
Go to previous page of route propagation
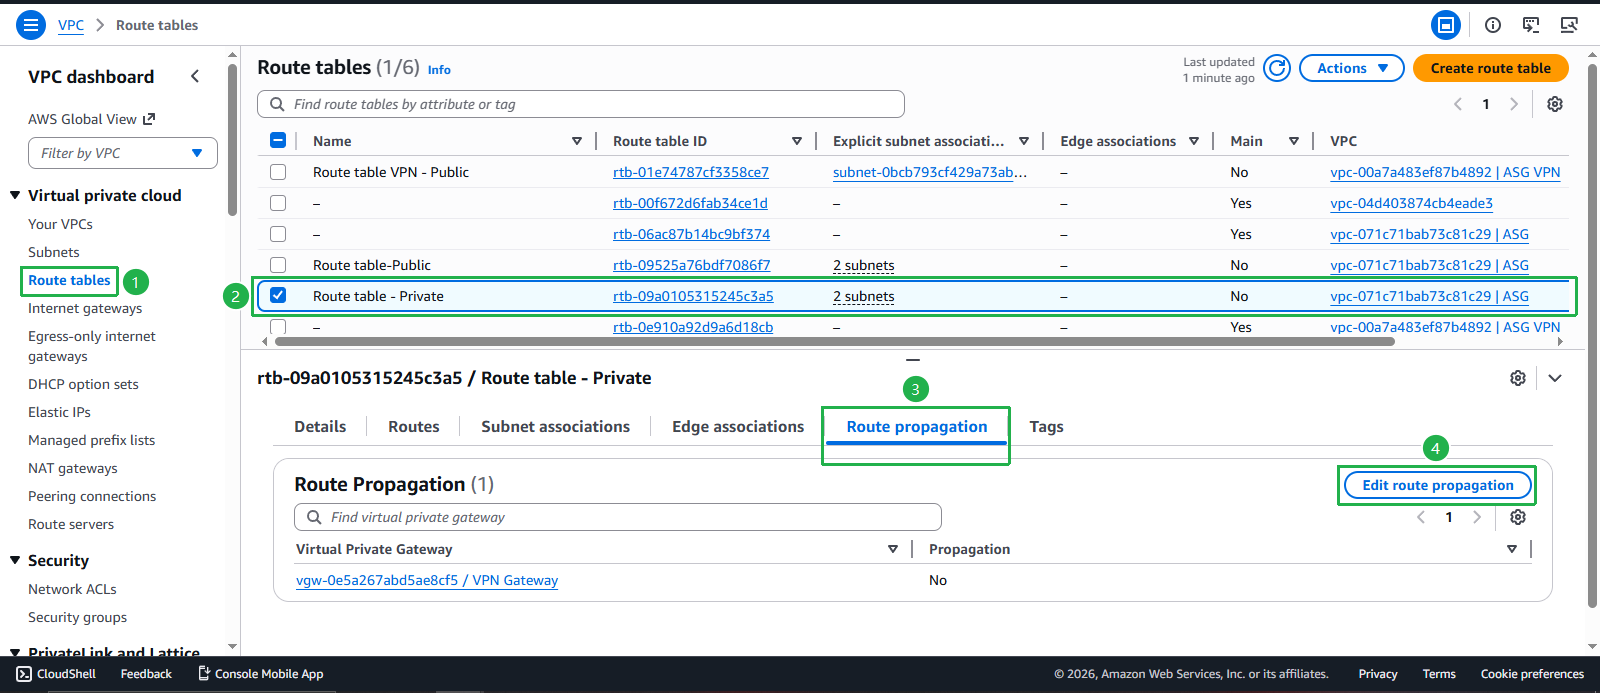click(x=1421, y=517)
